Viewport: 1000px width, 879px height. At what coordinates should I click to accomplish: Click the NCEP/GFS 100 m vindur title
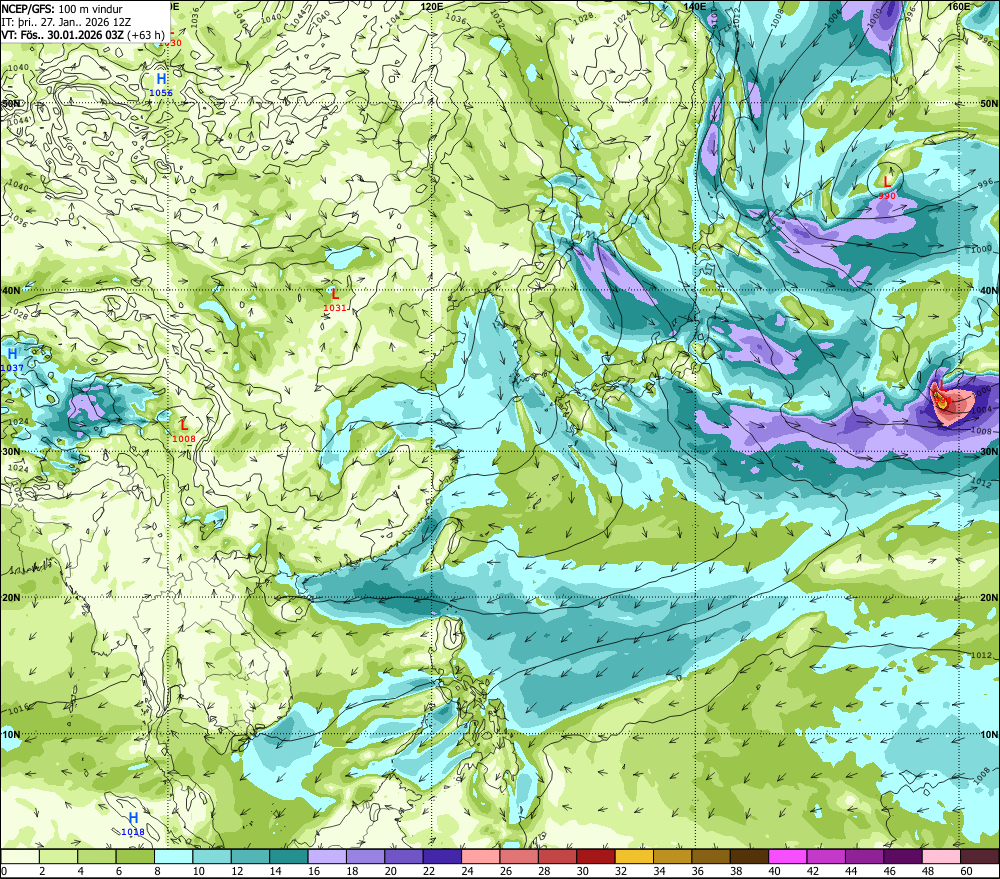[x=62, y=9]
